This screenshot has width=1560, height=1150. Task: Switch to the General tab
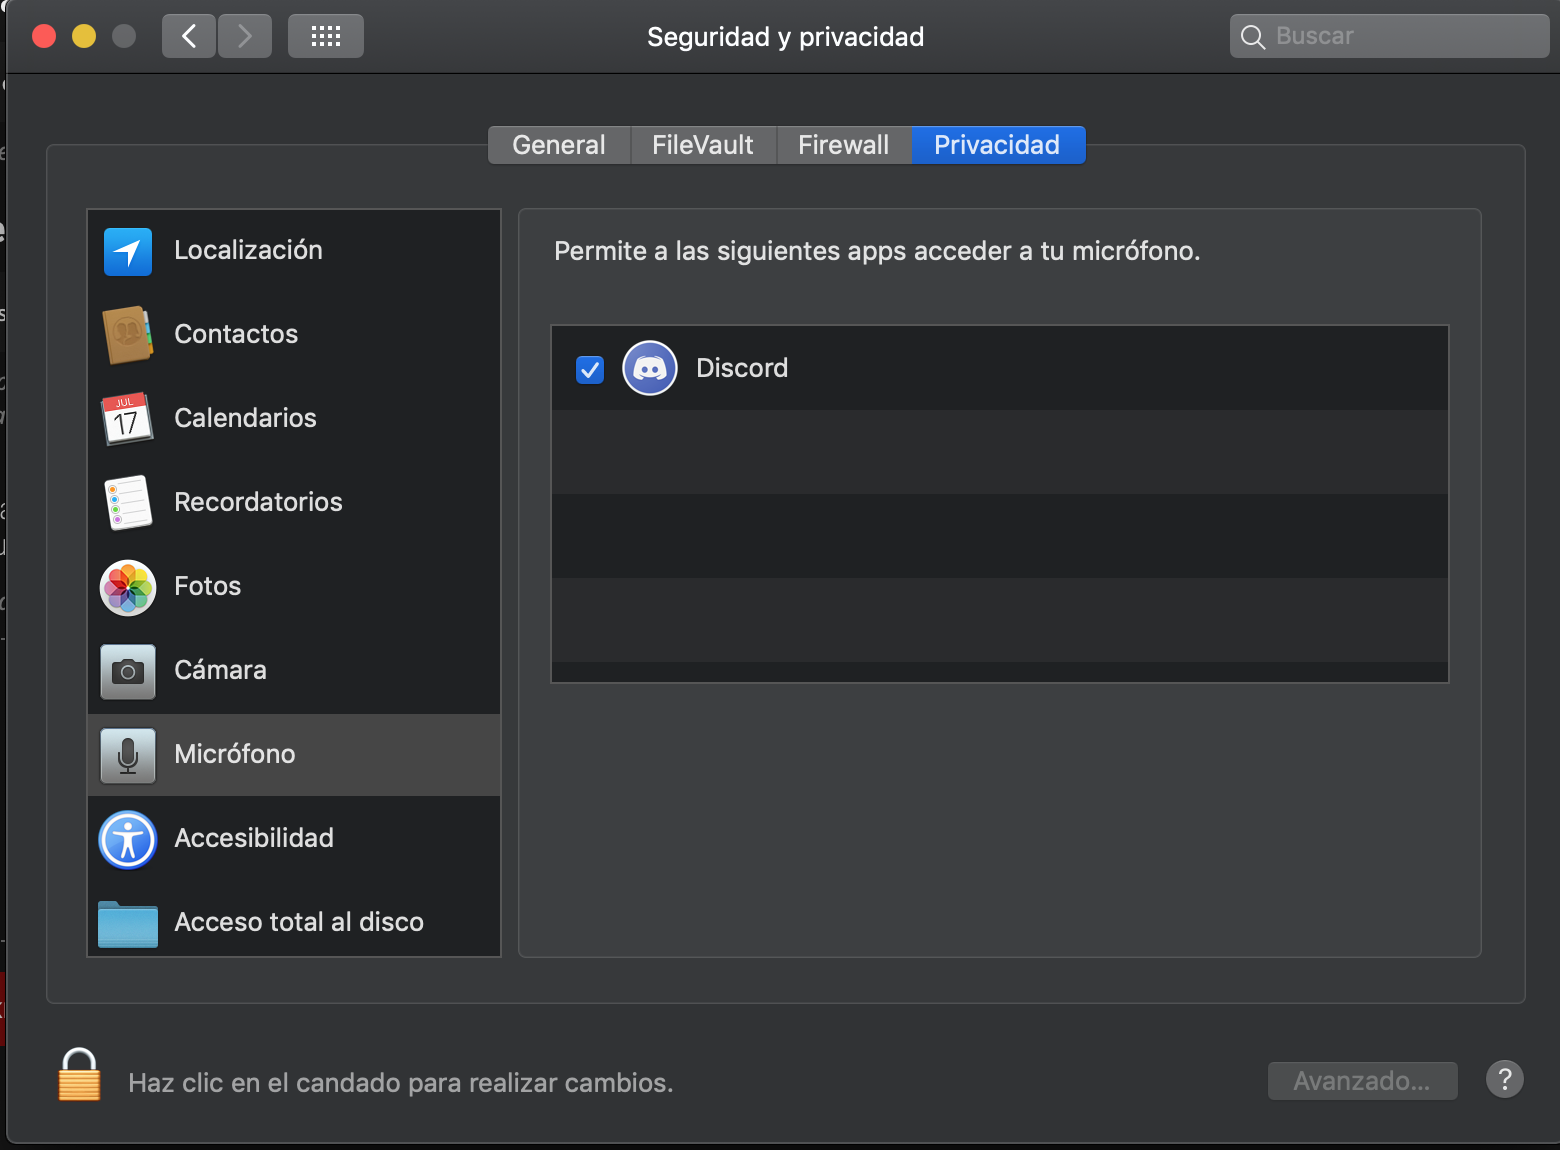pos(559,145)
